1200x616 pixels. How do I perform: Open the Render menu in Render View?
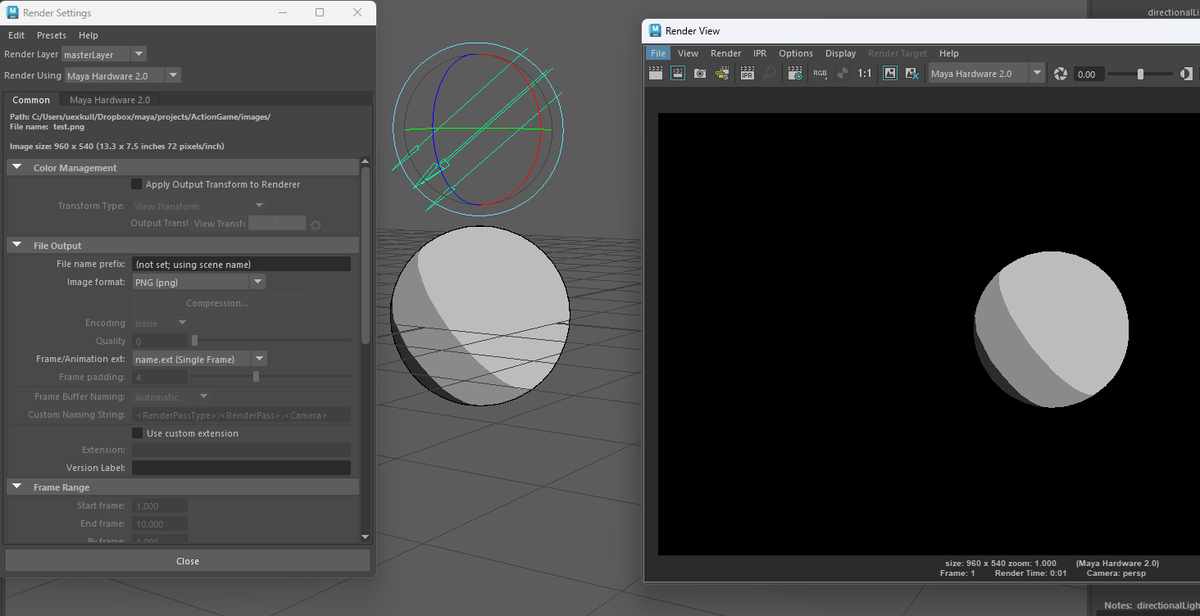click(726, 53)
